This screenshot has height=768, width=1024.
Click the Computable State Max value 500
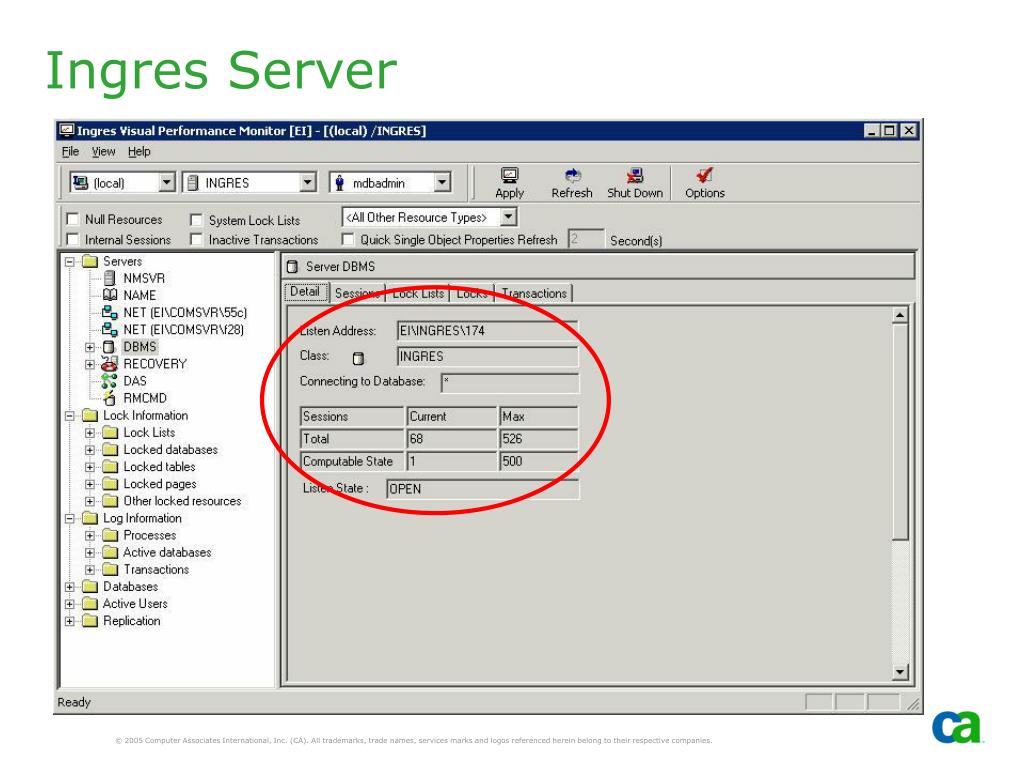coord(539,461)
